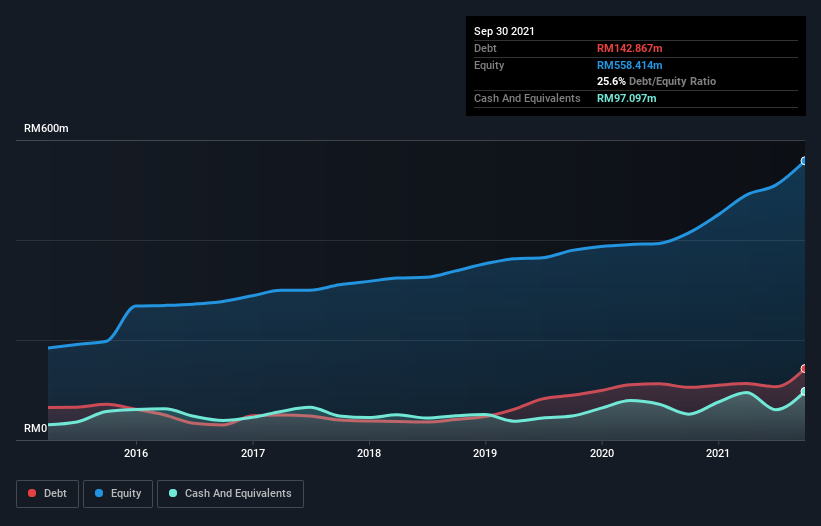Image resolution: width=821 pixels, height=526 pixels.
Task: Click the blue Equity legend dot
Action: coord(99,493)
